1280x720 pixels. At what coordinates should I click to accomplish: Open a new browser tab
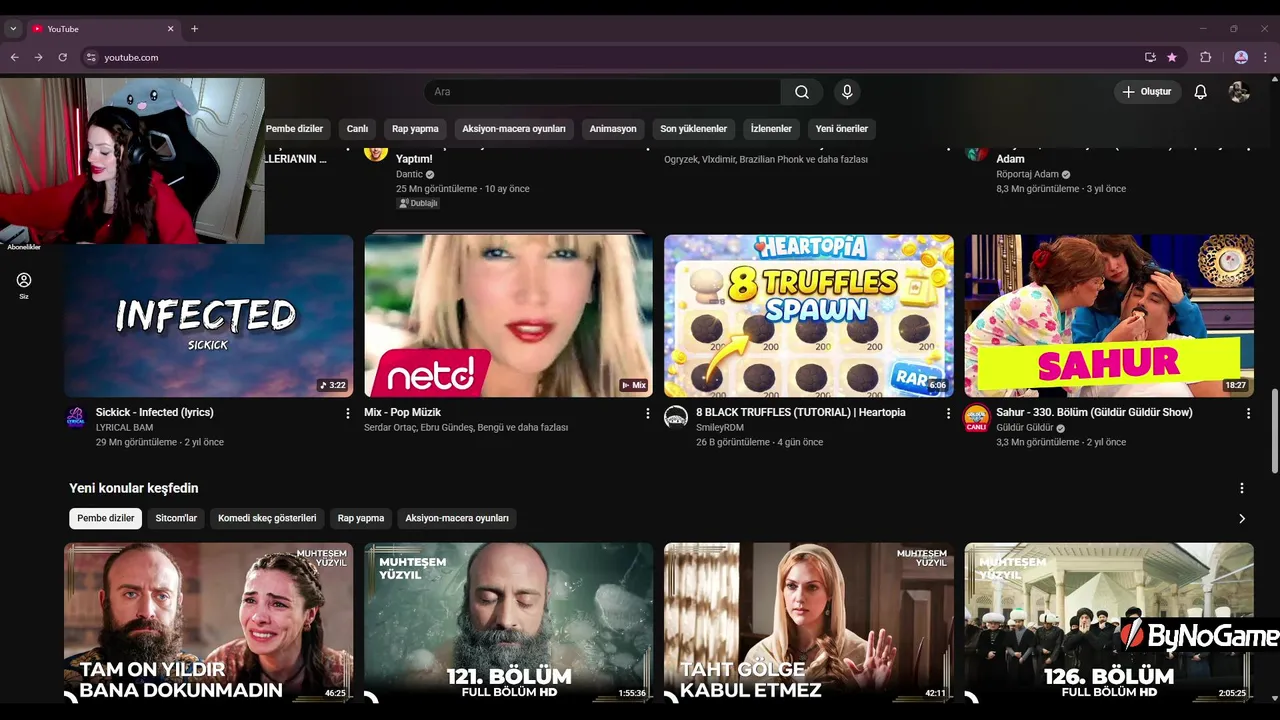[194, 29]
